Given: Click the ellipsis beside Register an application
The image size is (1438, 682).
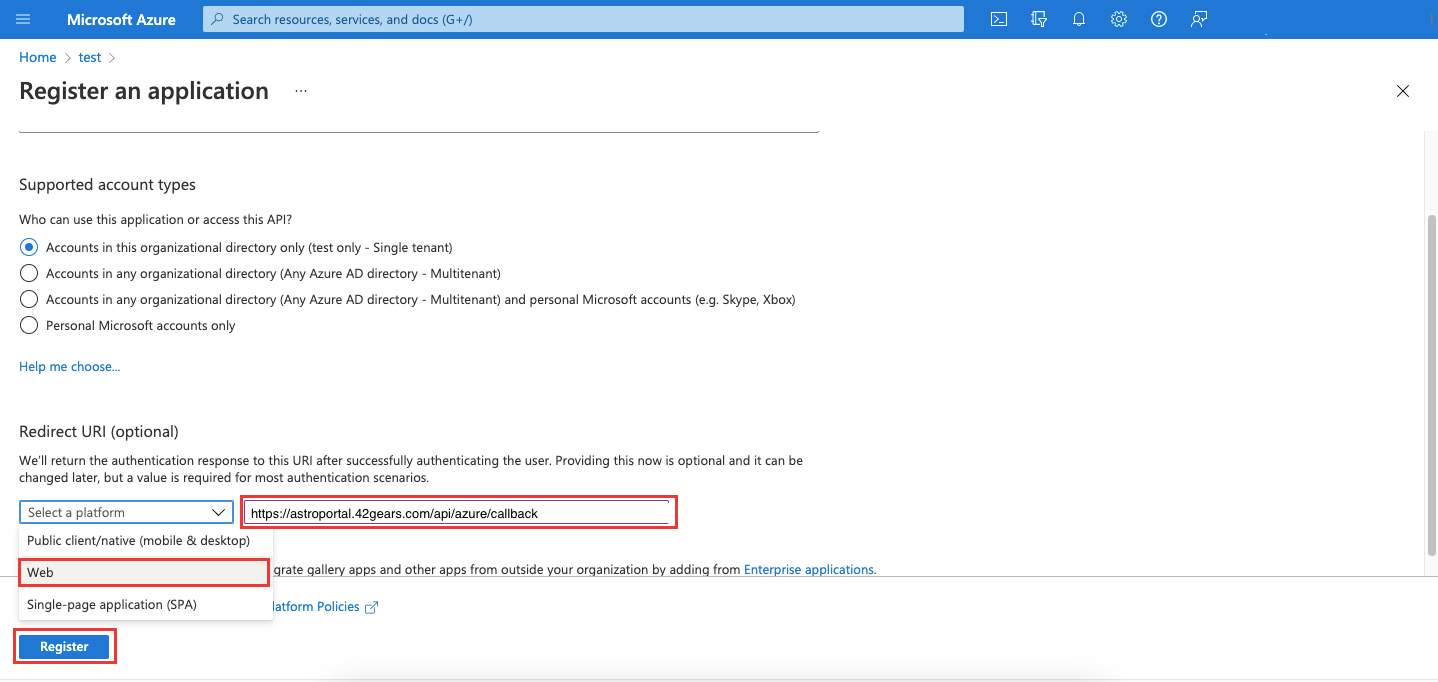Looking at the screenshot, I should tap(301, 91).
